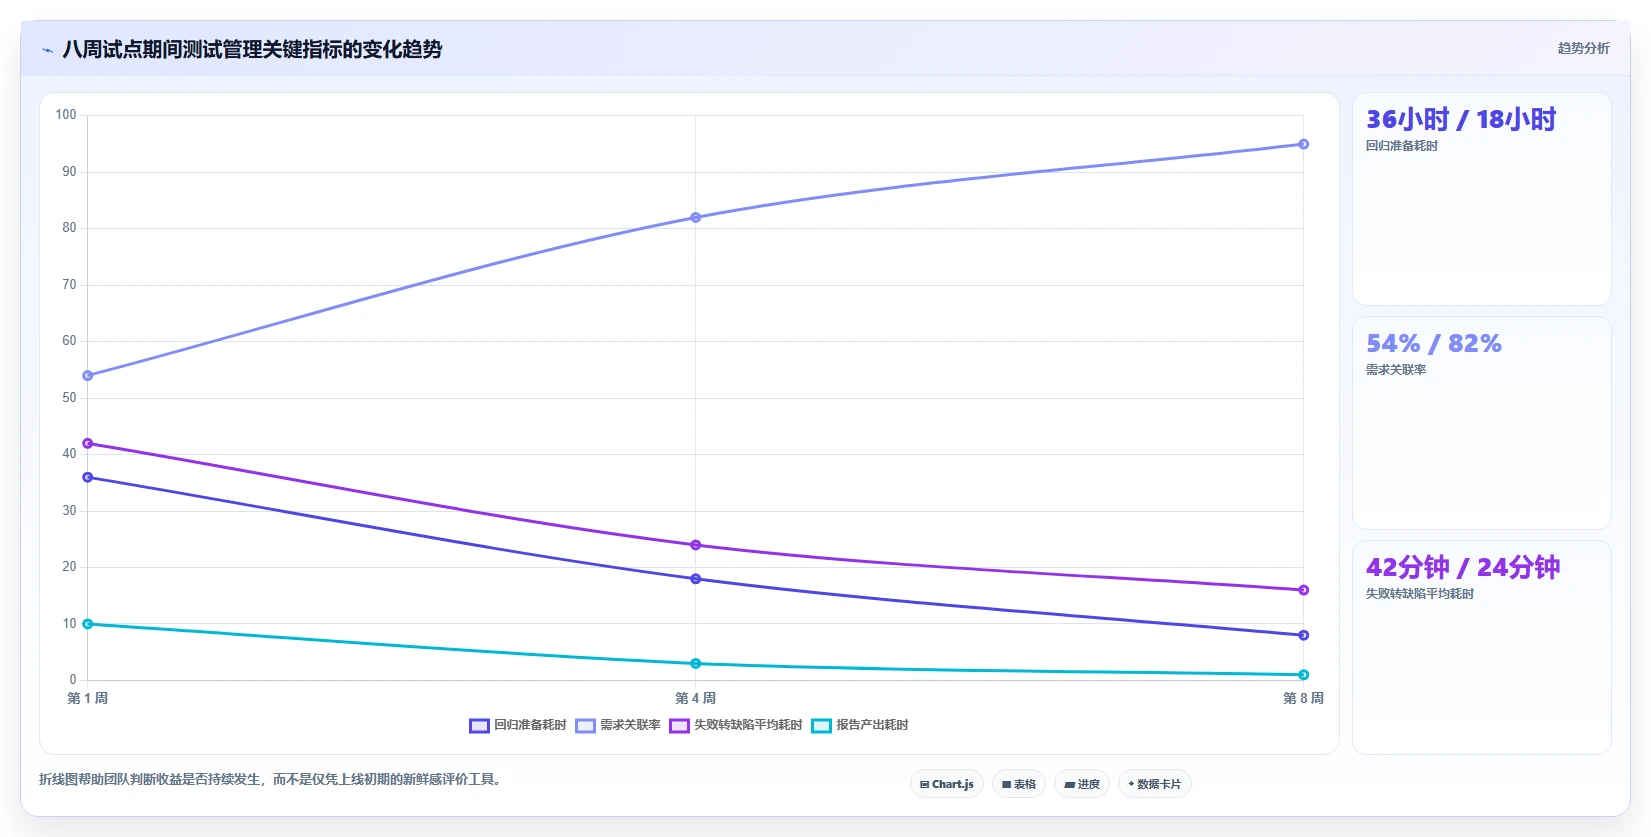Click the 表格 tag pill

pyautogui.click(x=1019, y=784)
